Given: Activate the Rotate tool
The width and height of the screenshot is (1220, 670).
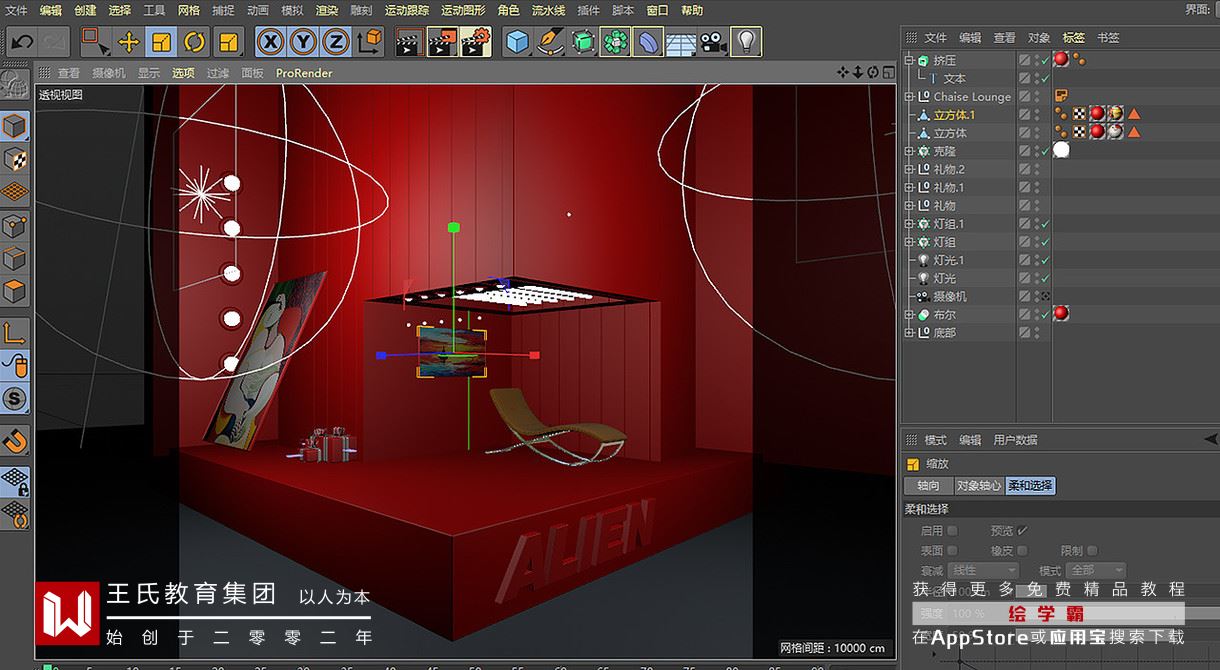Looking at the screenshot, I should point(195,42).
